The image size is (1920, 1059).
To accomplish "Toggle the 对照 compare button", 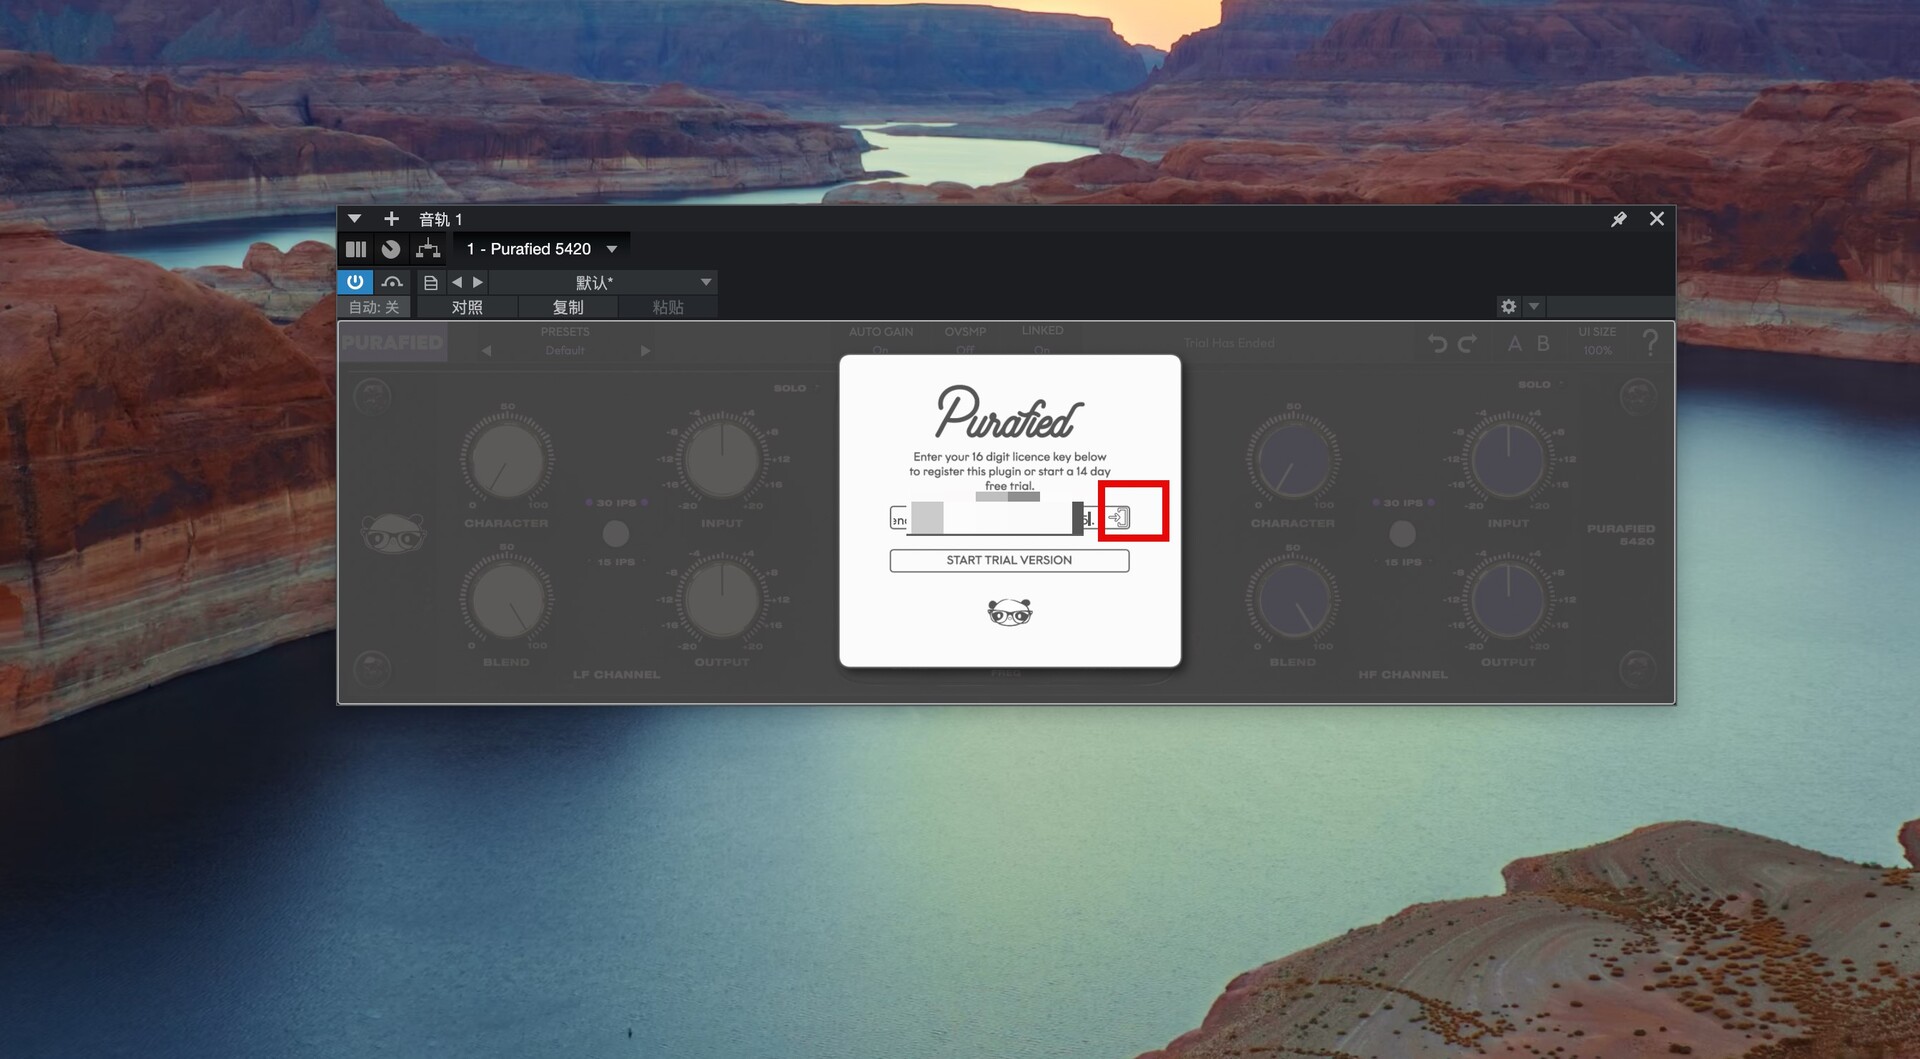I will tap(467, 307).
